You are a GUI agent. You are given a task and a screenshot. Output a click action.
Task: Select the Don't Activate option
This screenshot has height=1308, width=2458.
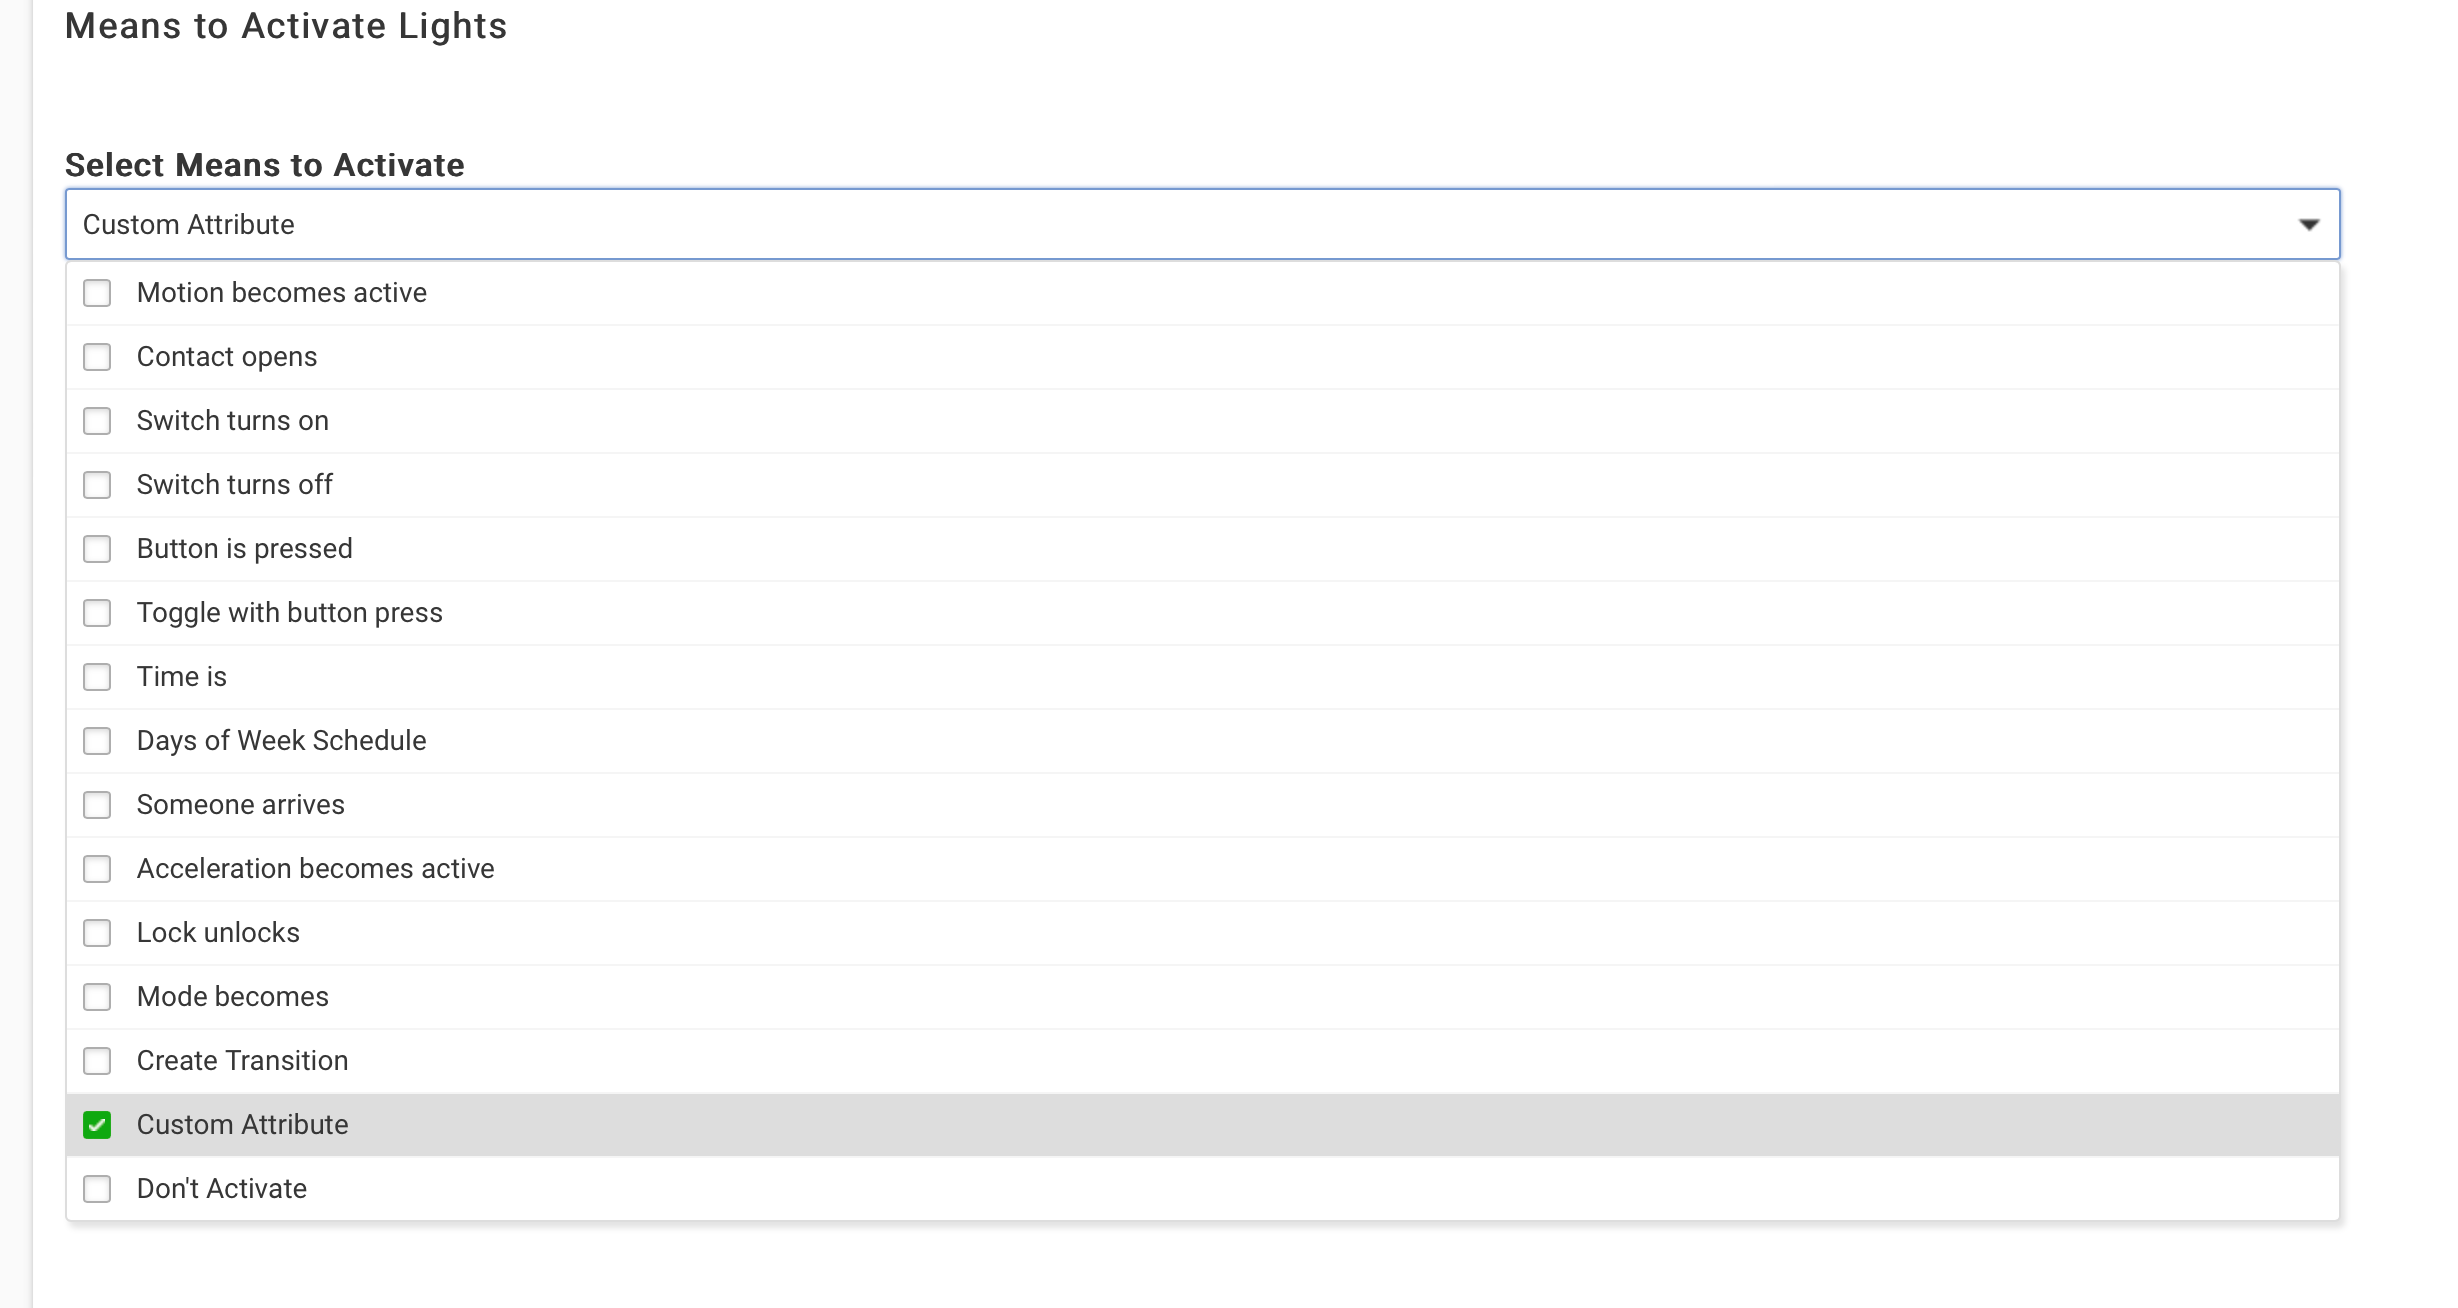pos(222,1189)
